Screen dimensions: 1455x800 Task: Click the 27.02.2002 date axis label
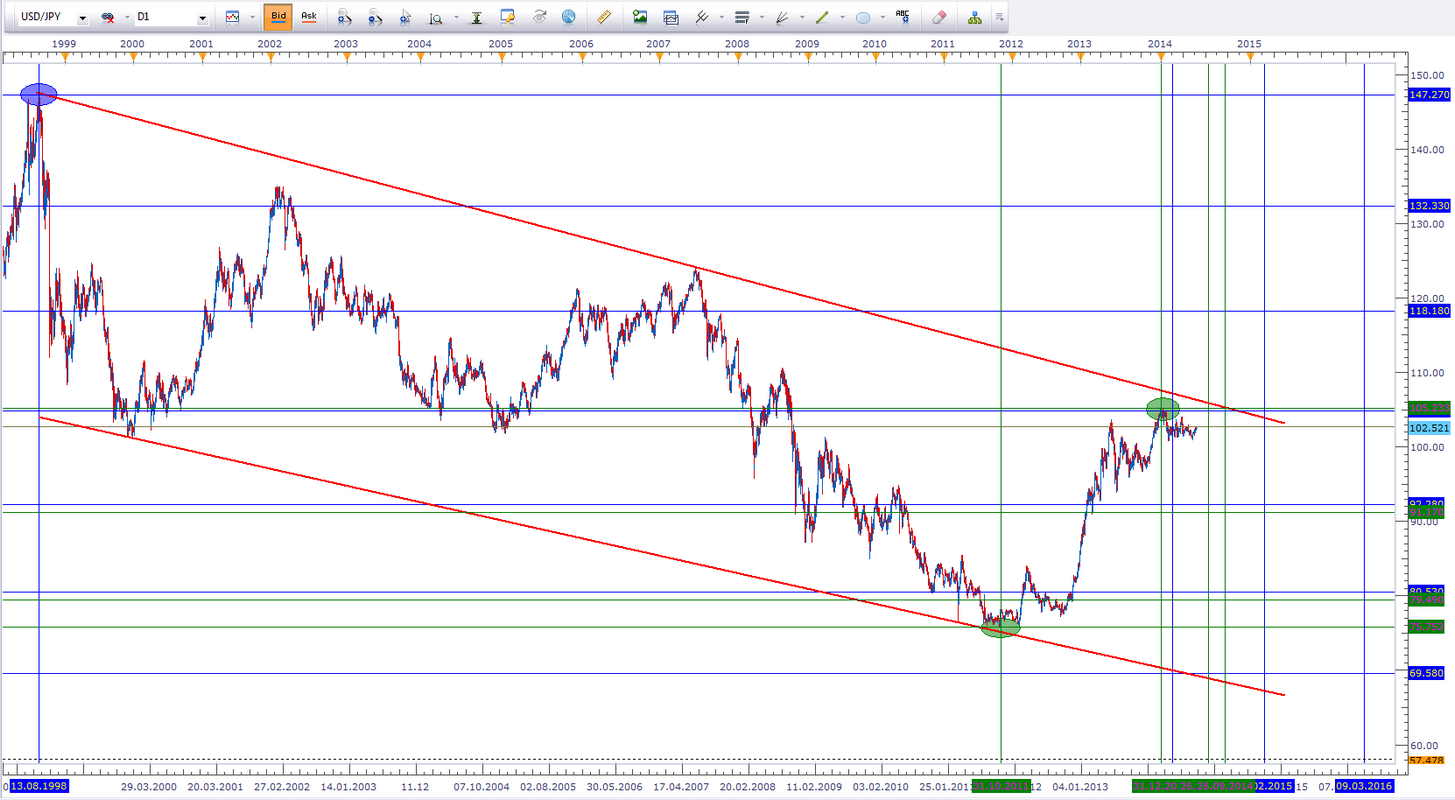click(283, 787)
